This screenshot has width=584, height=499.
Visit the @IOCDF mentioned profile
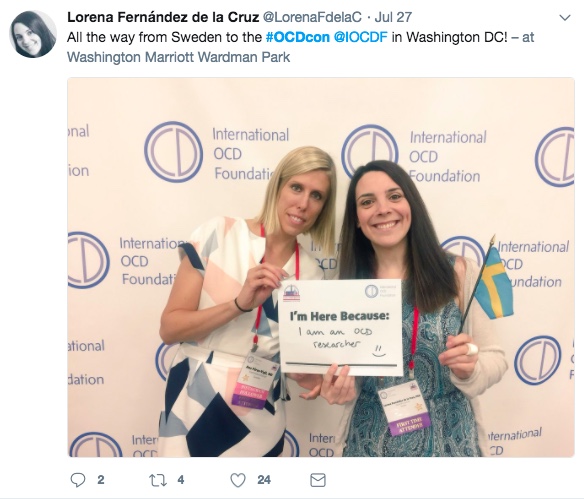tap(361, 37)
